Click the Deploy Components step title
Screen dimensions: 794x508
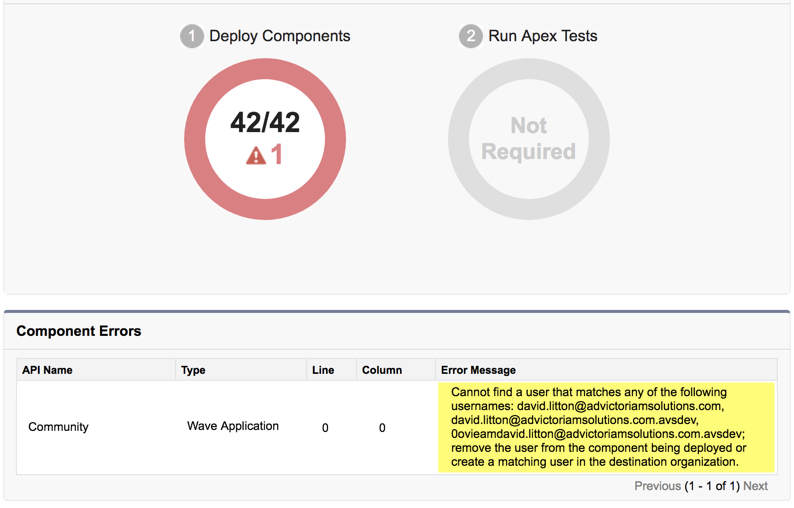pyautogui.click(x=279, y=36)
